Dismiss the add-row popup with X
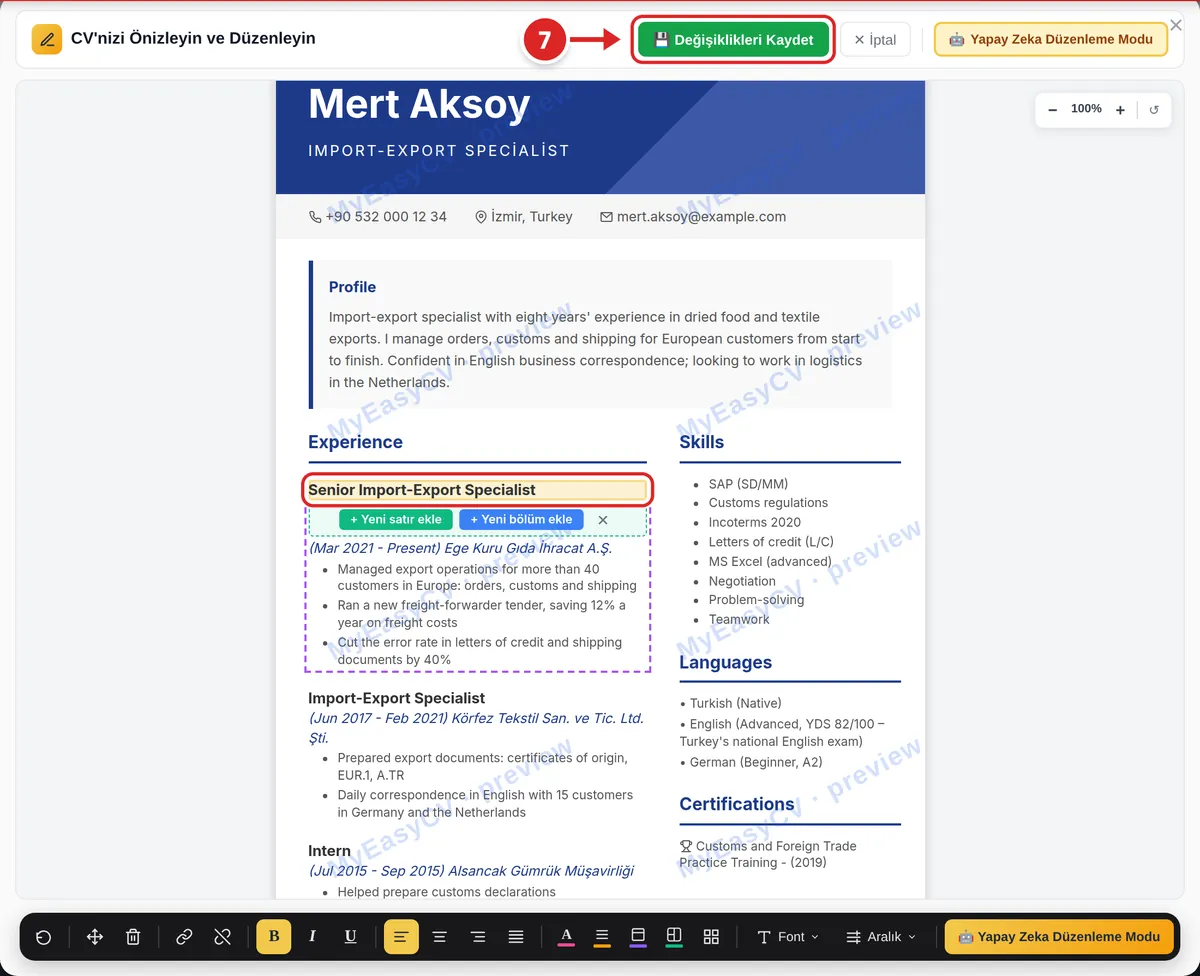The width and height of the screenshot is (1200, 976). point(603,520)
